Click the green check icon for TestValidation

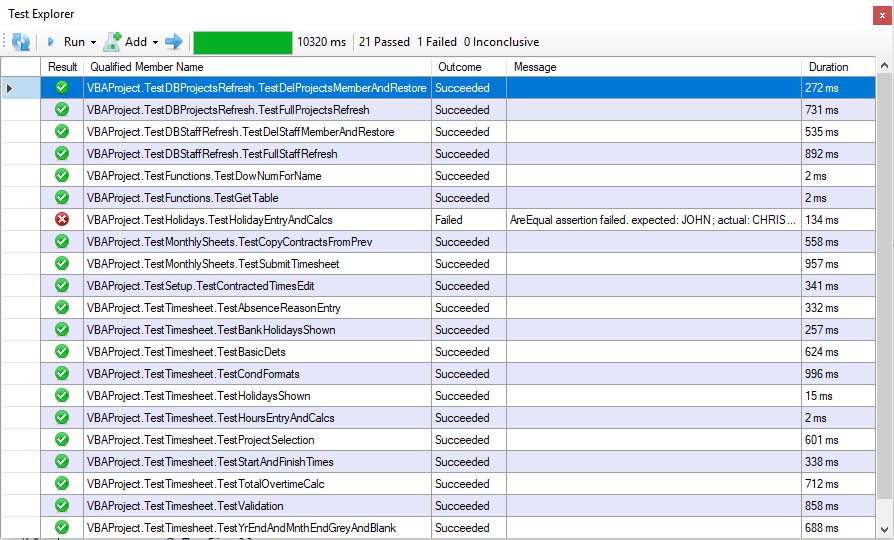click(x=62, y=505)
